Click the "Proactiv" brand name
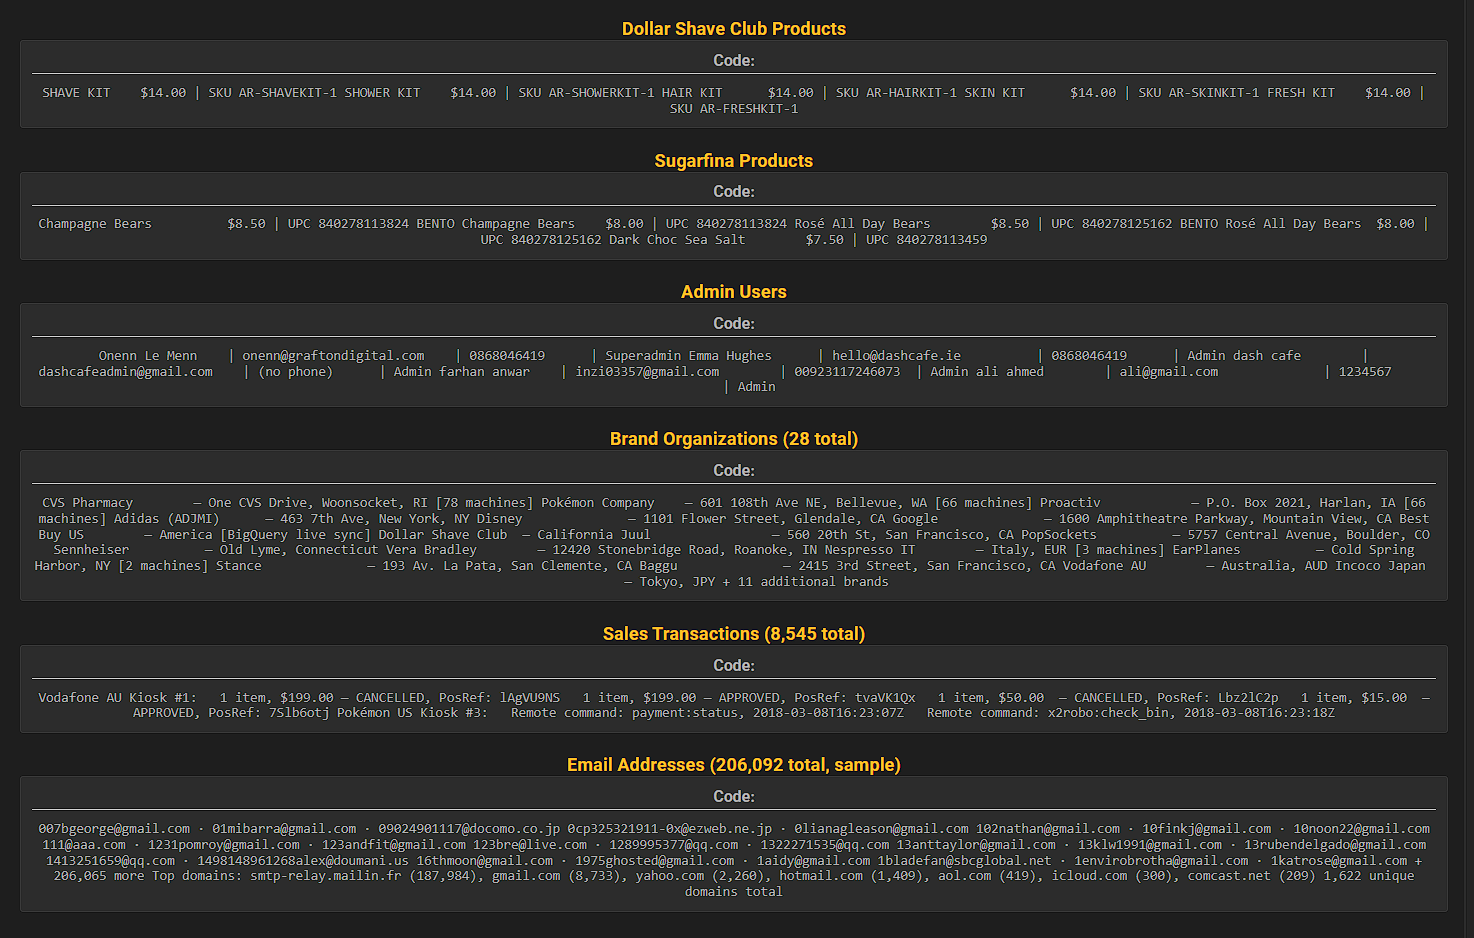 click(x=1070, y=503)
